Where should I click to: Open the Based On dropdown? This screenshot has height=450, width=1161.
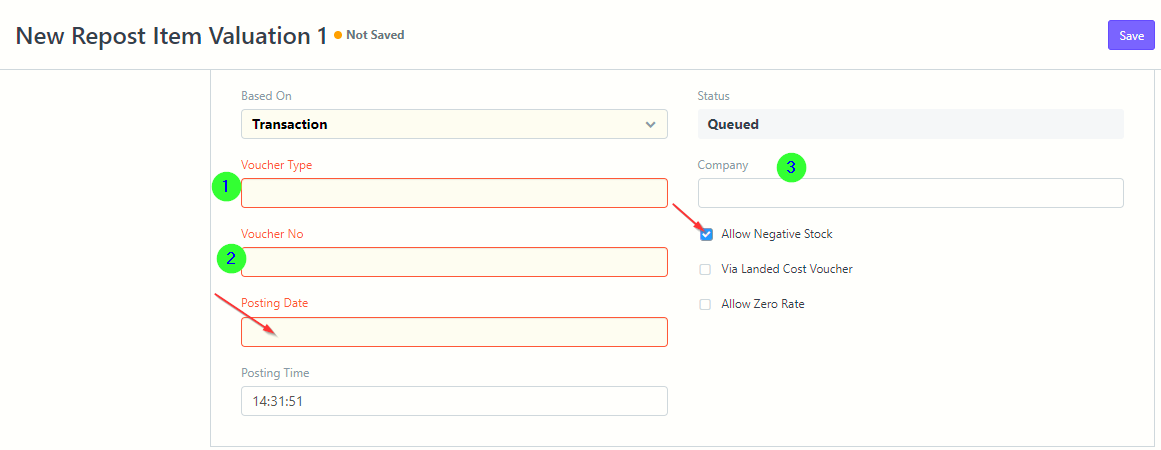coord(454,124)
